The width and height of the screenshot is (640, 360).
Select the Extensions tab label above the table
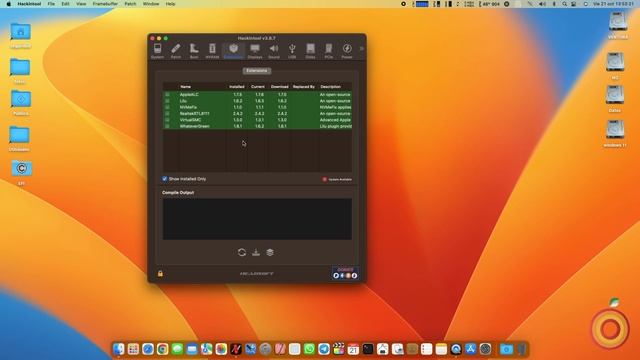click(257, 71)
